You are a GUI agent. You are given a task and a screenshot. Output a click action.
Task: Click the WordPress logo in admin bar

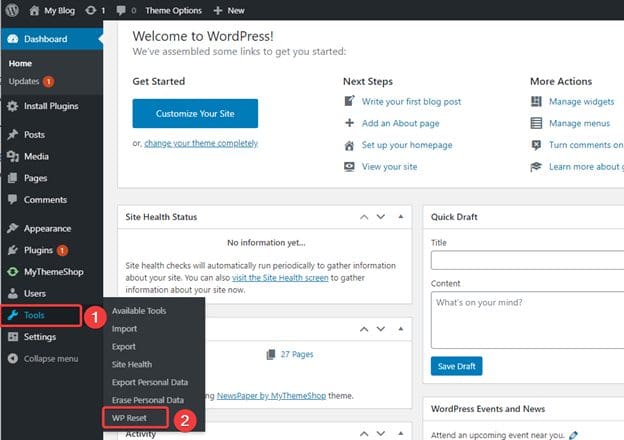[x=12, y=10]
